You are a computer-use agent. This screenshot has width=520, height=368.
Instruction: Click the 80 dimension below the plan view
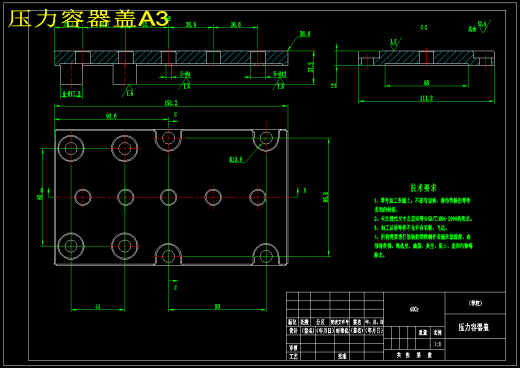(217, 306)
